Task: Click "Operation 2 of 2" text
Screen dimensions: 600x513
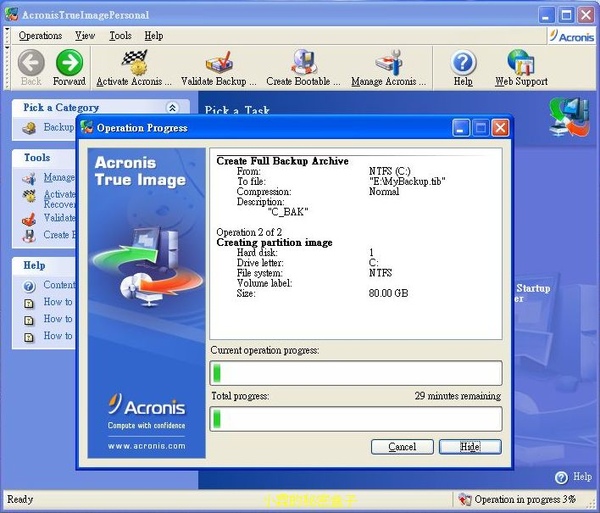Action: [x=249, y=232]
